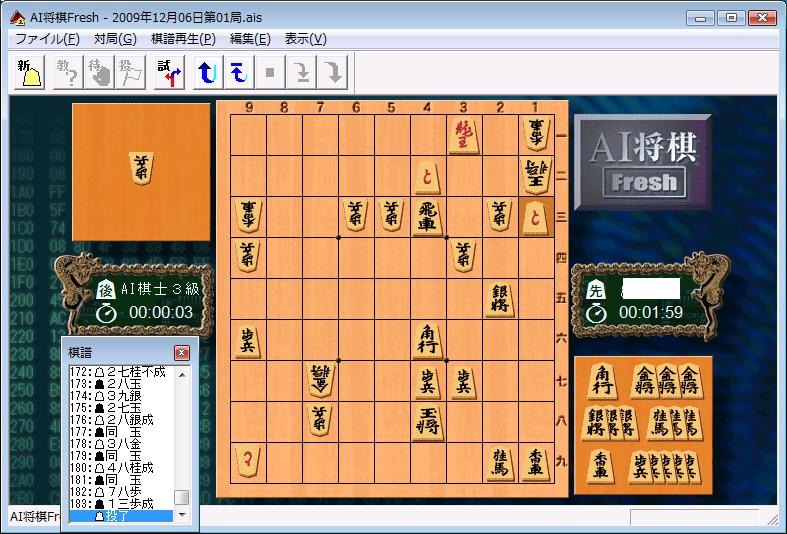Click the opponent's king 玉 at 1二
Screen dimensions: 787x534
point(537,176)
